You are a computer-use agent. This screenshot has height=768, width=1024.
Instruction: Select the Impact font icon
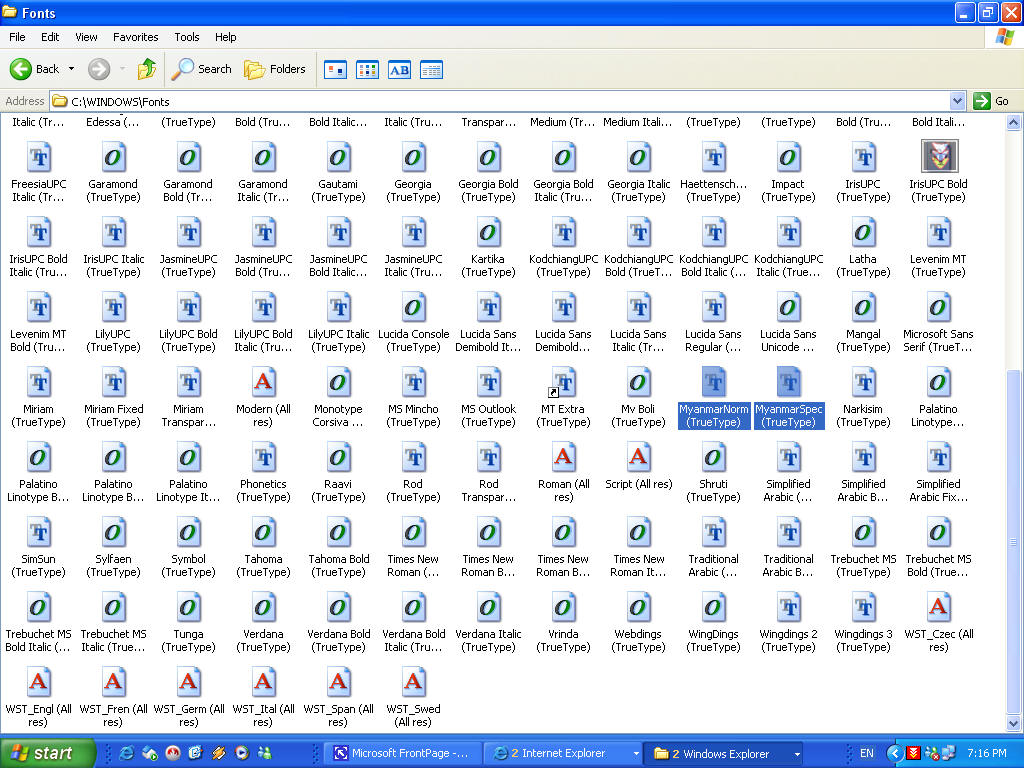(788, 157)
